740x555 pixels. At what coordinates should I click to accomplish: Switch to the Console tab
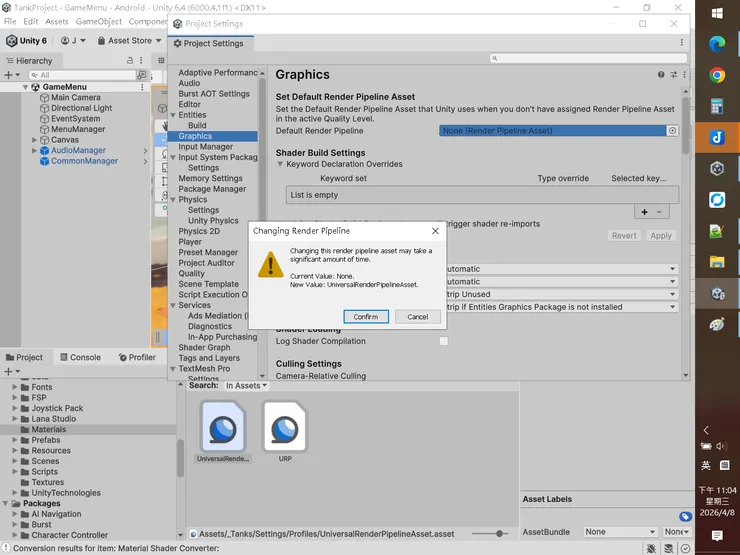click(x=80, y=357)
